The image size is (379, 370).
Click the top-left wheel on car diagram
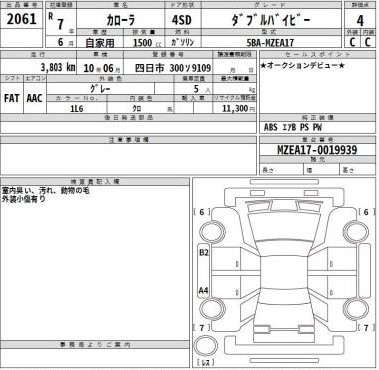coord(213,231)
